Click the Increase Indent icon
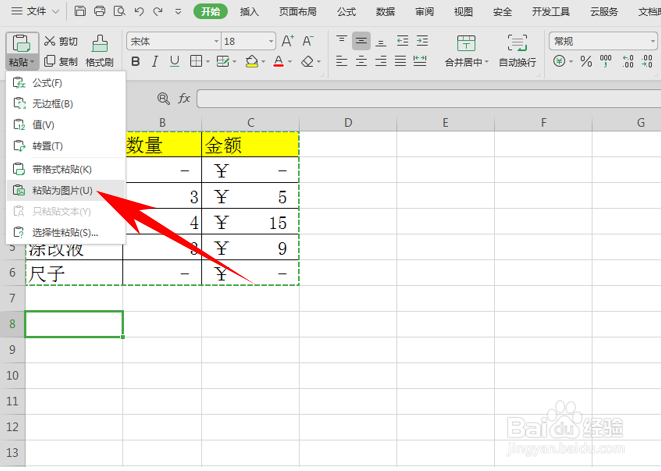Screen dimensions: 661x471 422,41
